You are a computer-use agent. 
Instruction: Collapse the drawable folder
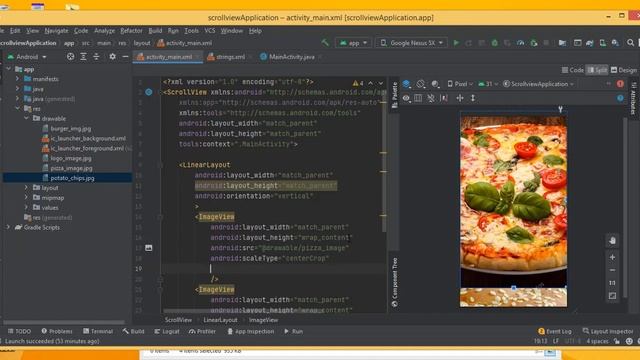click(x=27, y=118)
